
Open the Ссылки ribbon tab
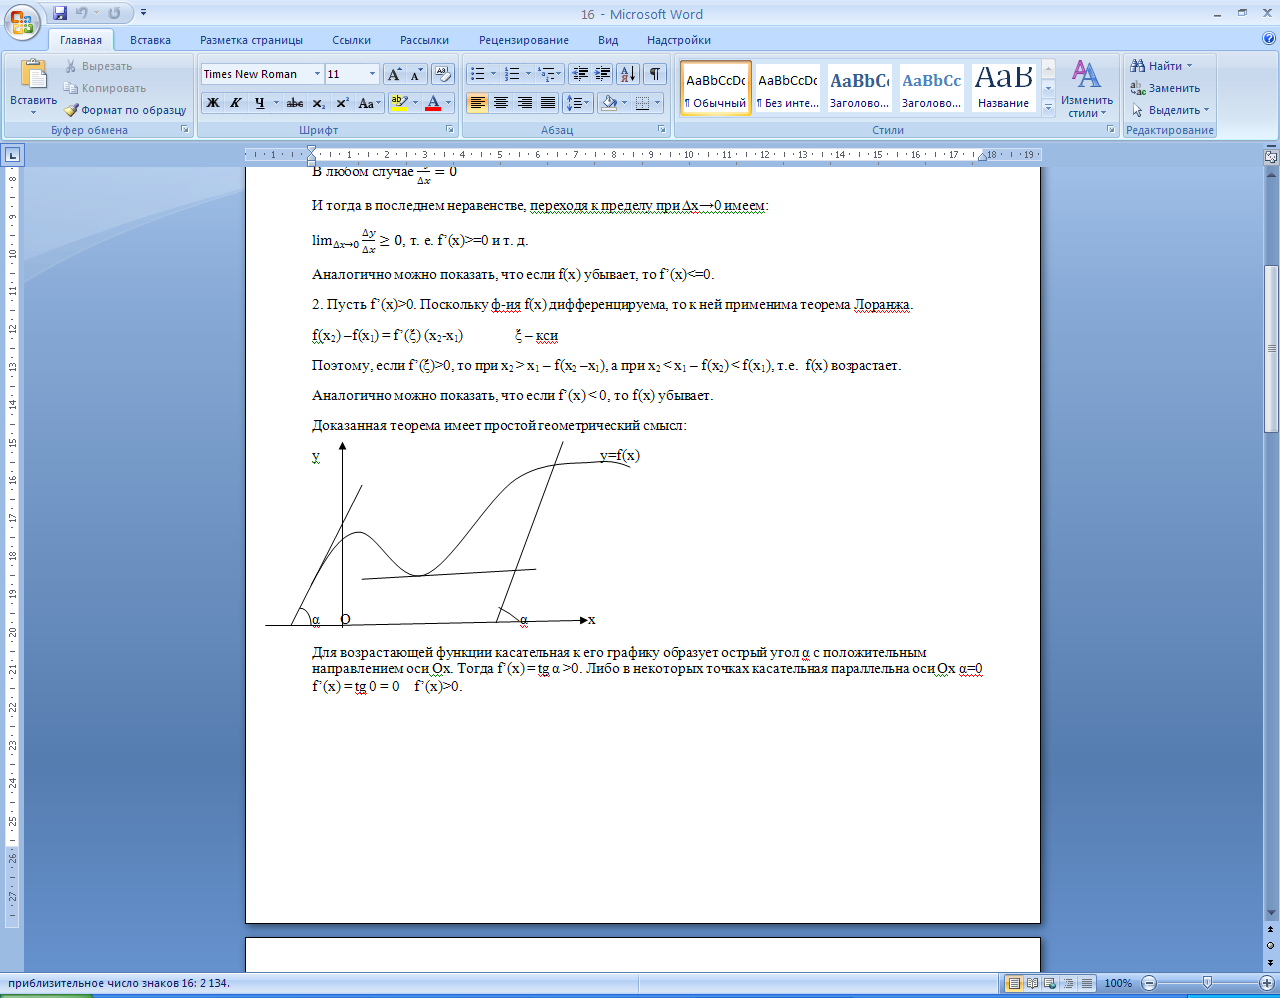pos(351,40)
